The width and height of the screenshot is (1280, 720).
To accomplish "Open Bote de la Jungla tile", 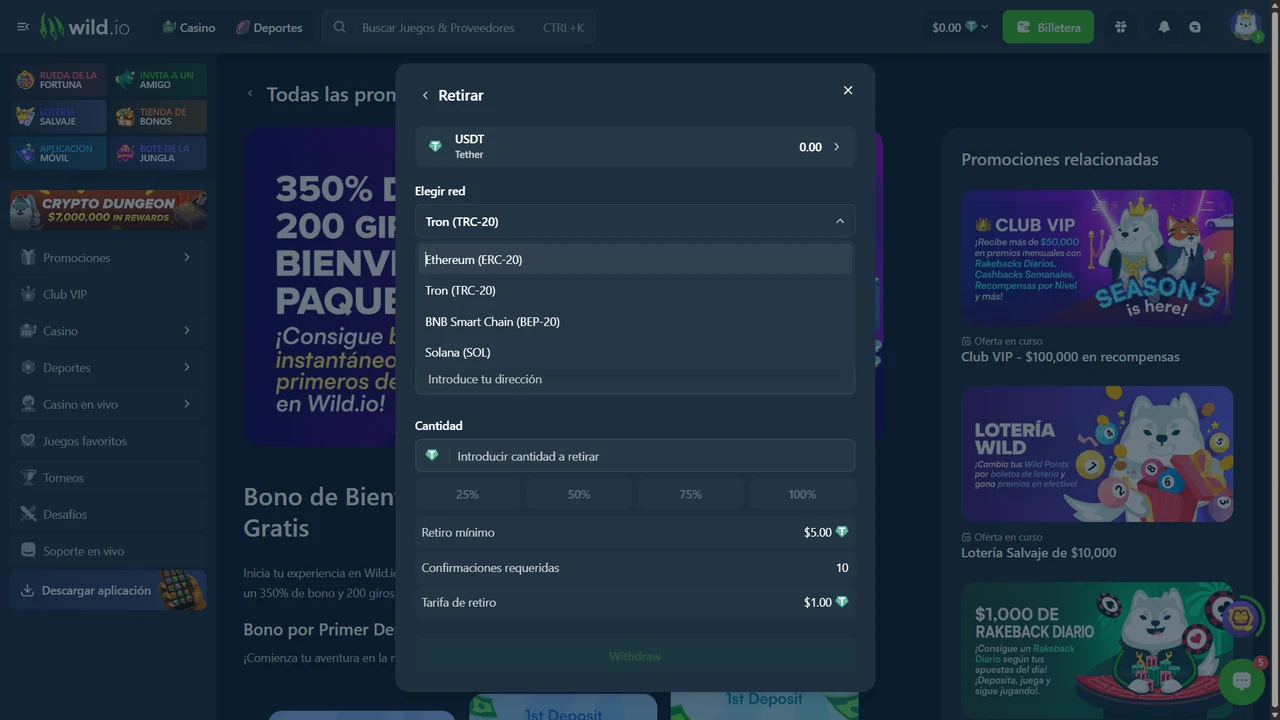I will pos(158,153).
